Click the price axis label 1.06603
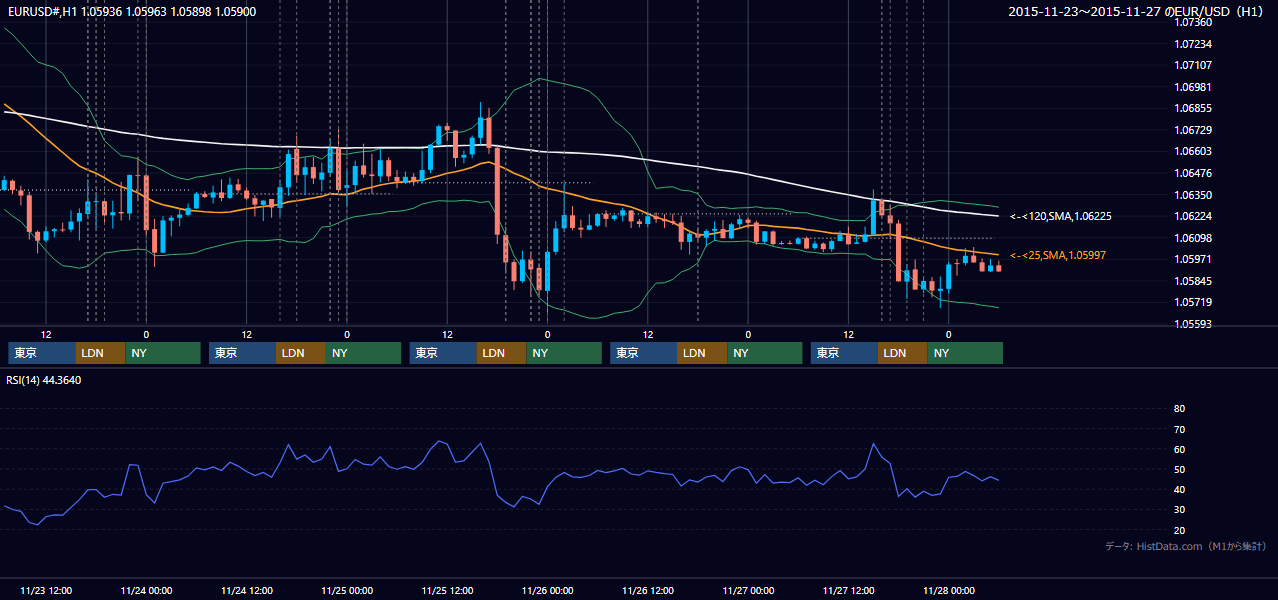1278x600 pixels. click(x=1193, y=151)
